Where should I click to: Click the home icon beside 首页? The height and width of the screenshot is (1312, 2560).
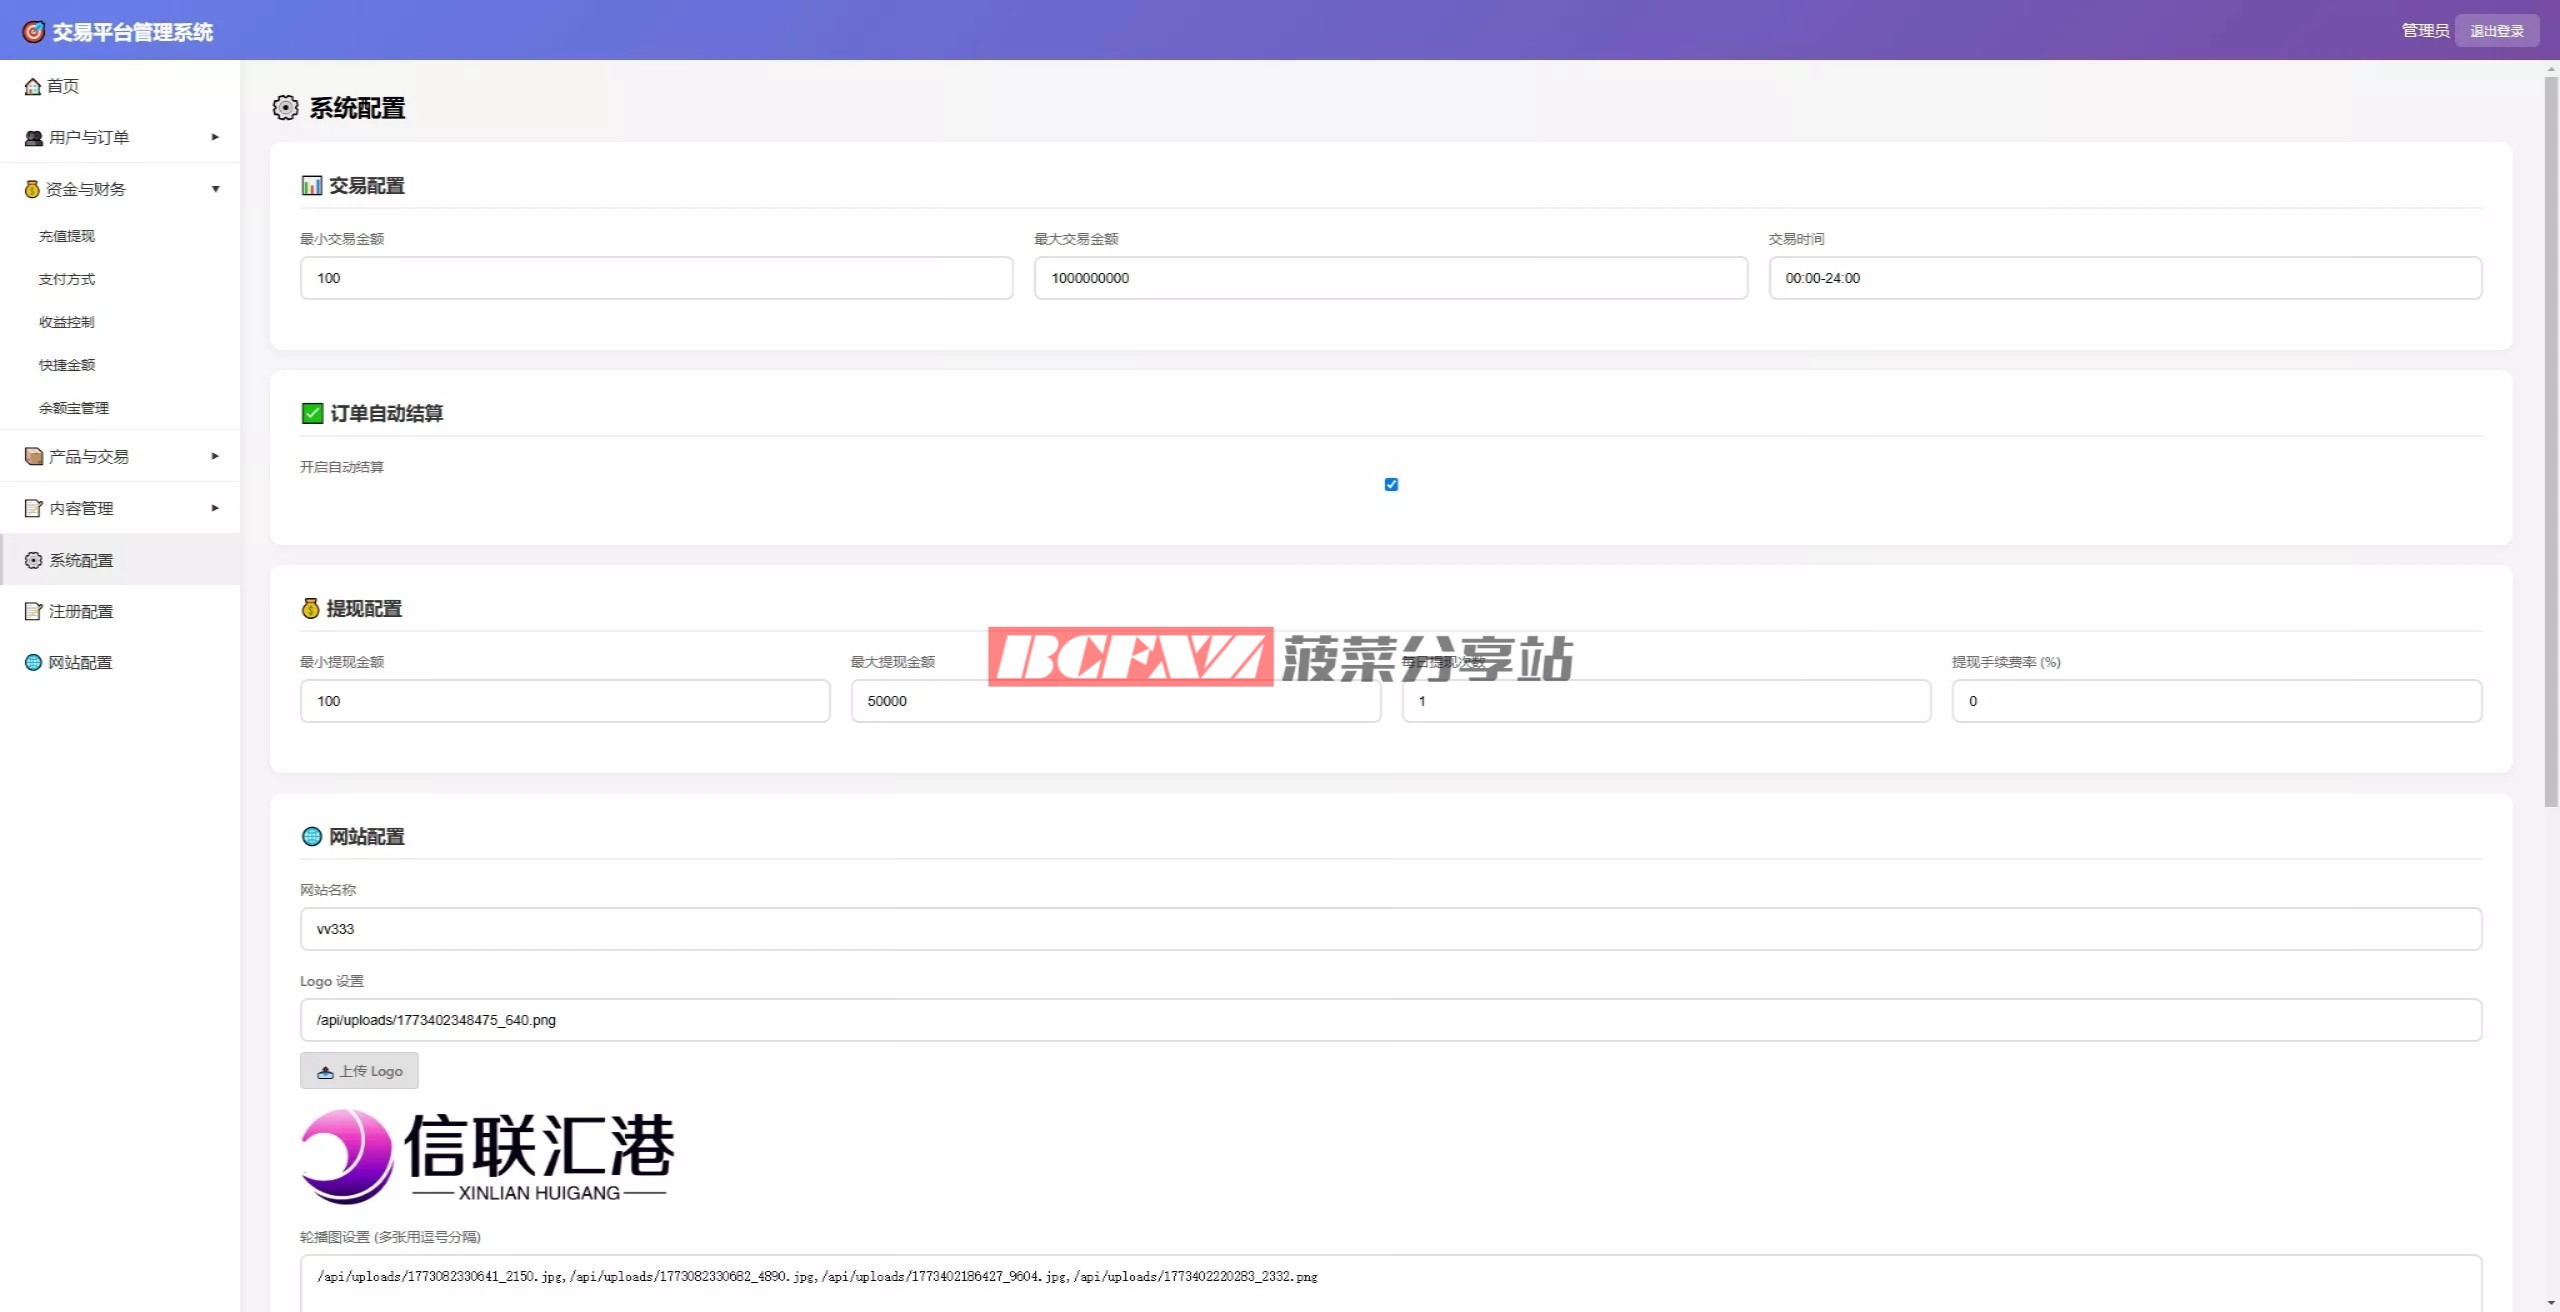(33, 87)
